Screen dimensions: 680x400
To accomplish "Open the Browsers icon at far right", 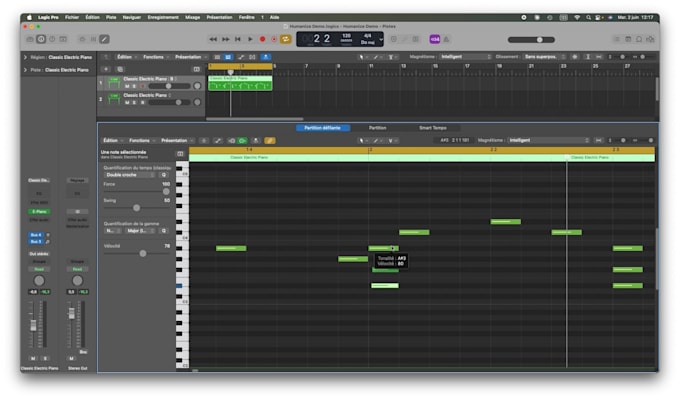I will pyautogui.click(x=651, y=39).
